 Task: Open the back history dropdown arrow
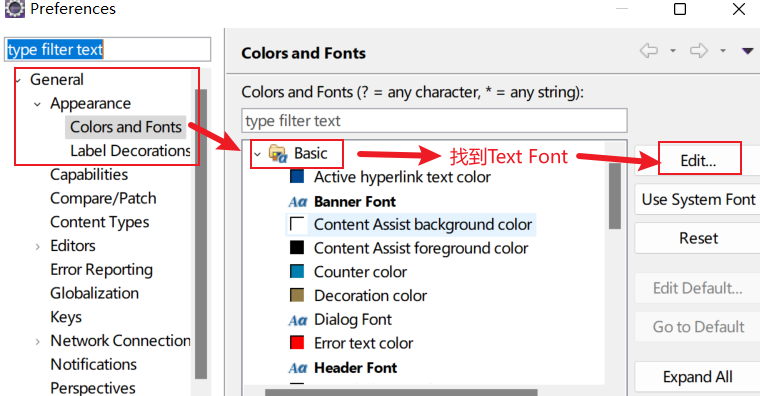click(x=673, y=51)
